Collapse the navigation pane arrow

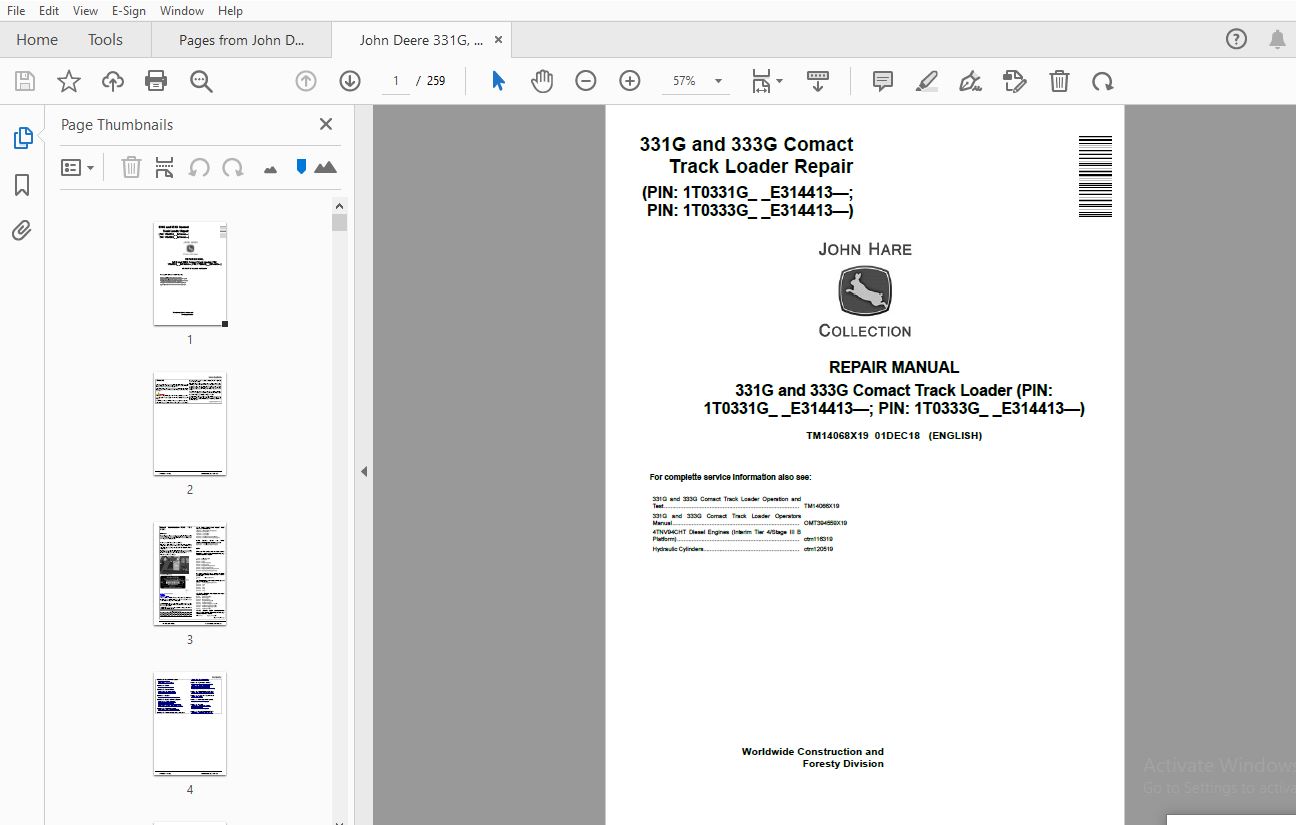coord(364,471)
